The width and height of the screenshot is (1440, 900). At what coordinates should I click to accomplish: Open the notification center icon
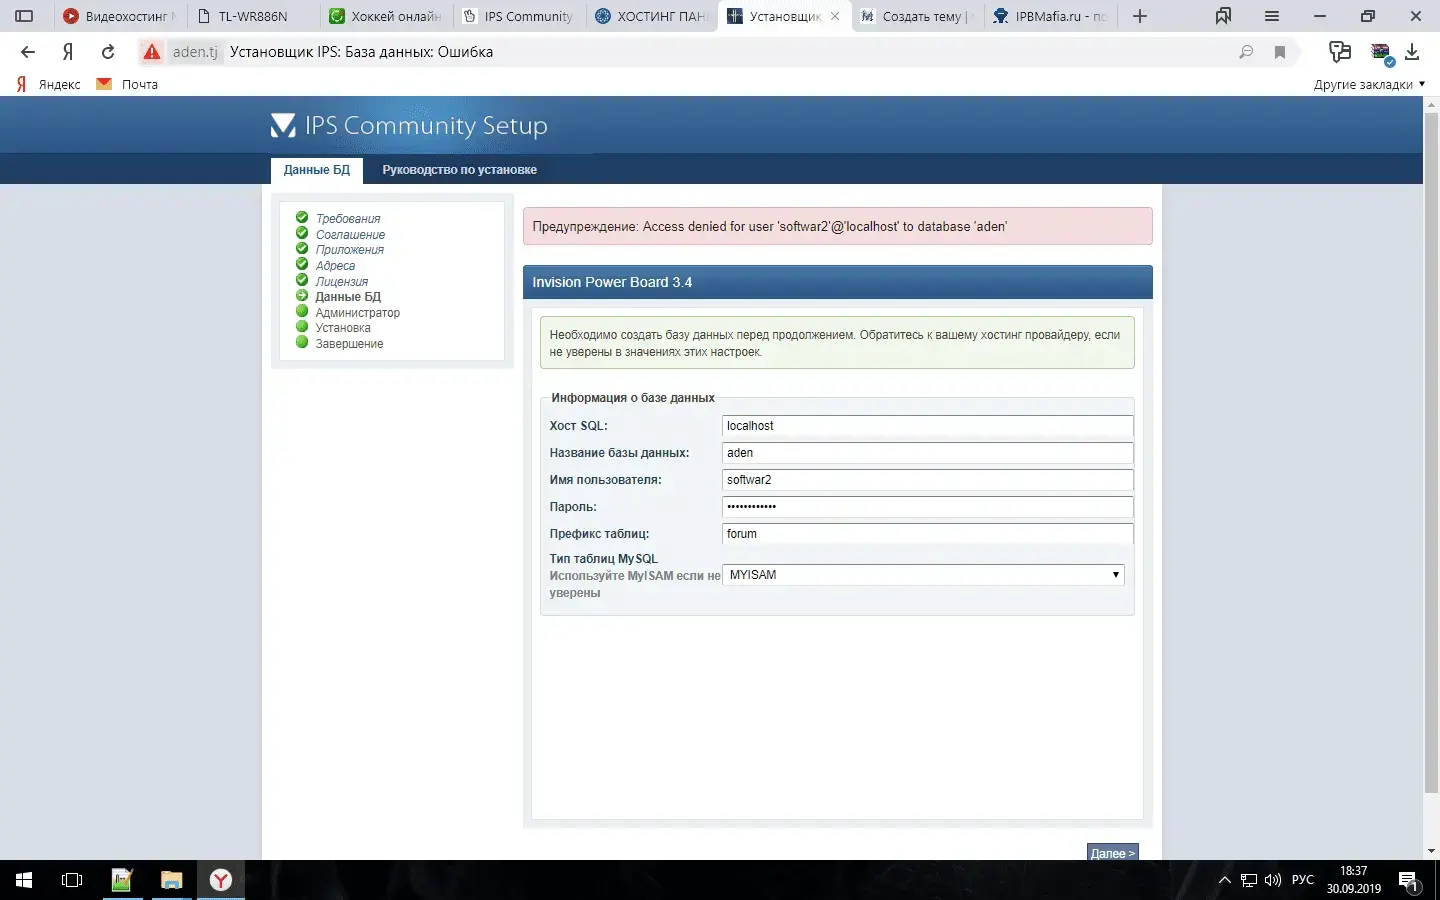point(1409,881)
